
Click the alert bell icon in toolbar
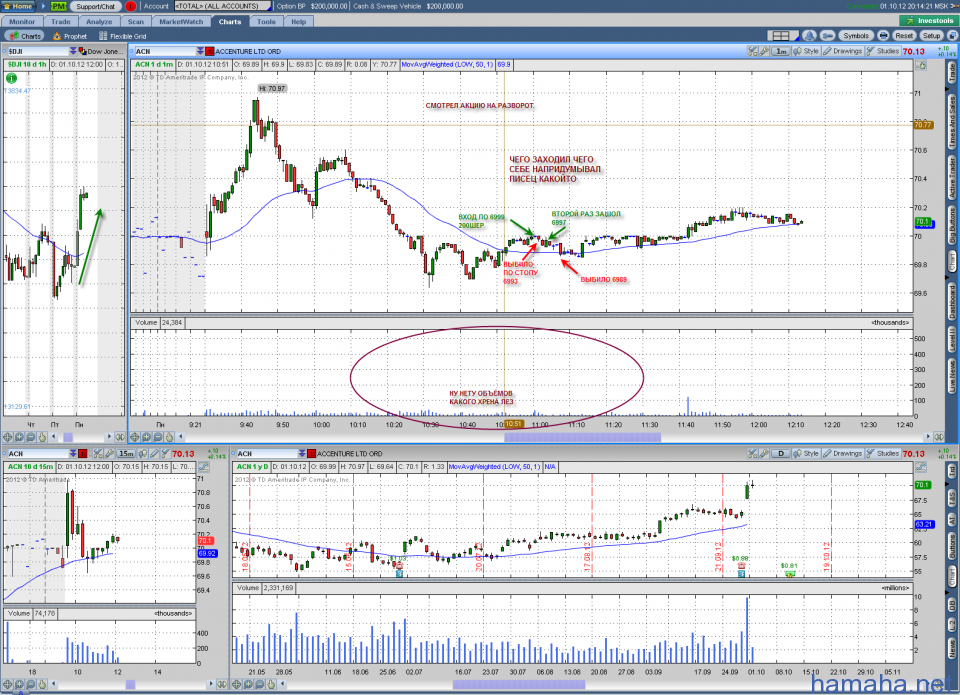tap(808, 36)
